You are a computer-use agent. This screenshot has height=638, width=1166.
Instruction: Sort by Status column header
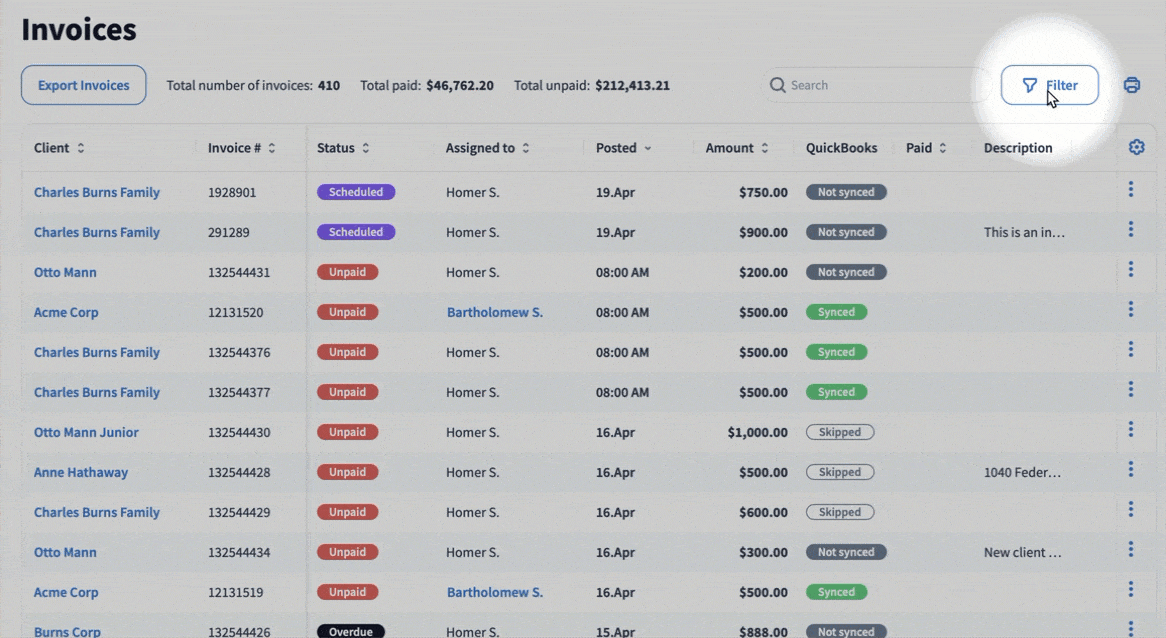coord(343,148)
